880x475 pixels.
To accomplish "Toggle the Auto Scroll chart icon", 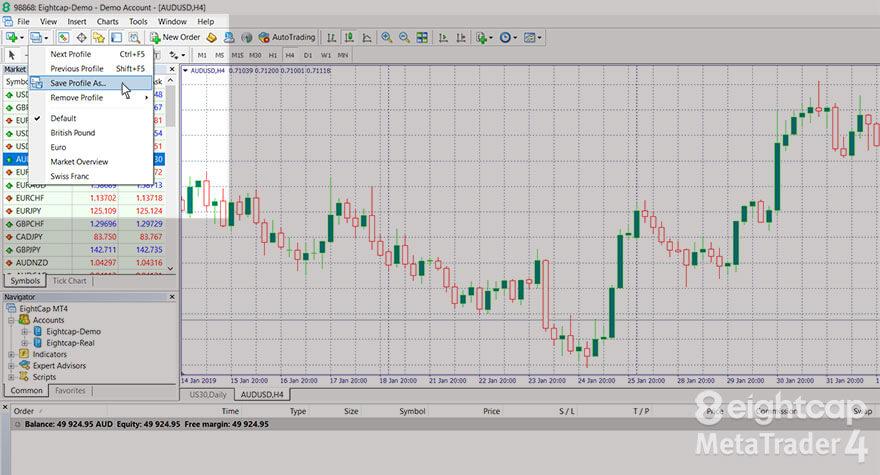I will (443, 38).
